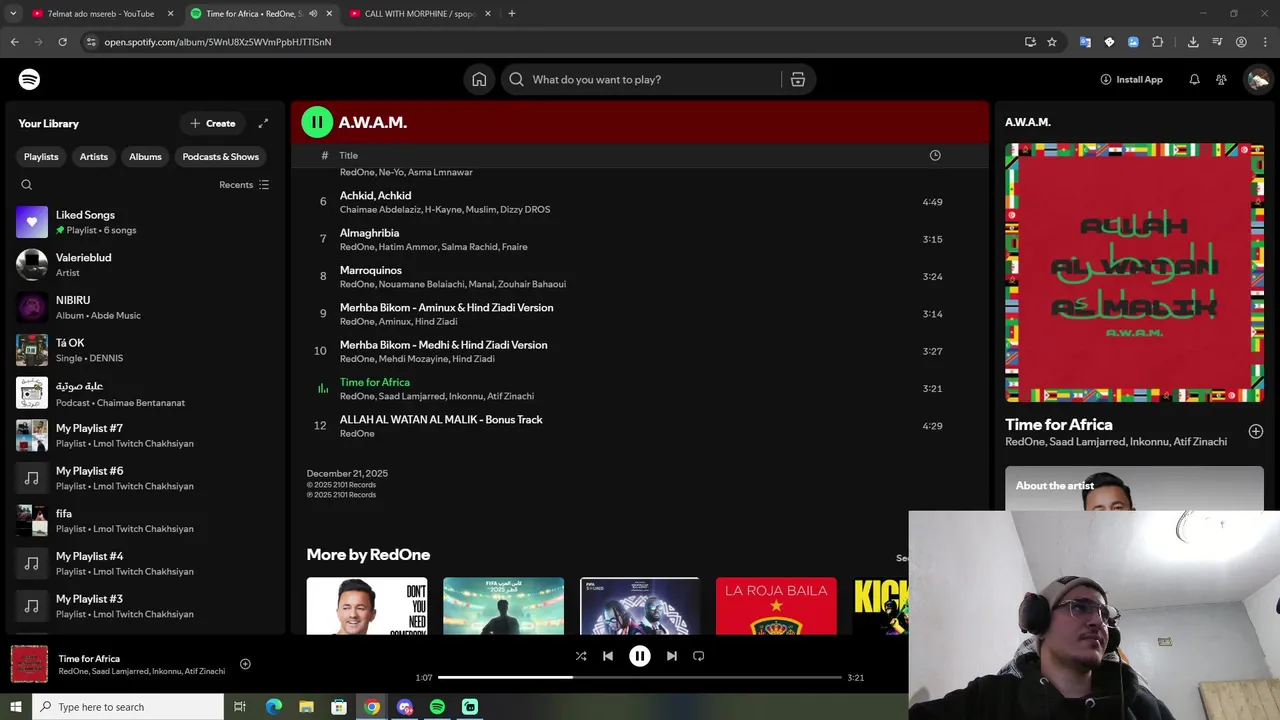
Task: Open artist link Mehdi Mozayine
Action: pyautogui.click(x=413, y=359)
